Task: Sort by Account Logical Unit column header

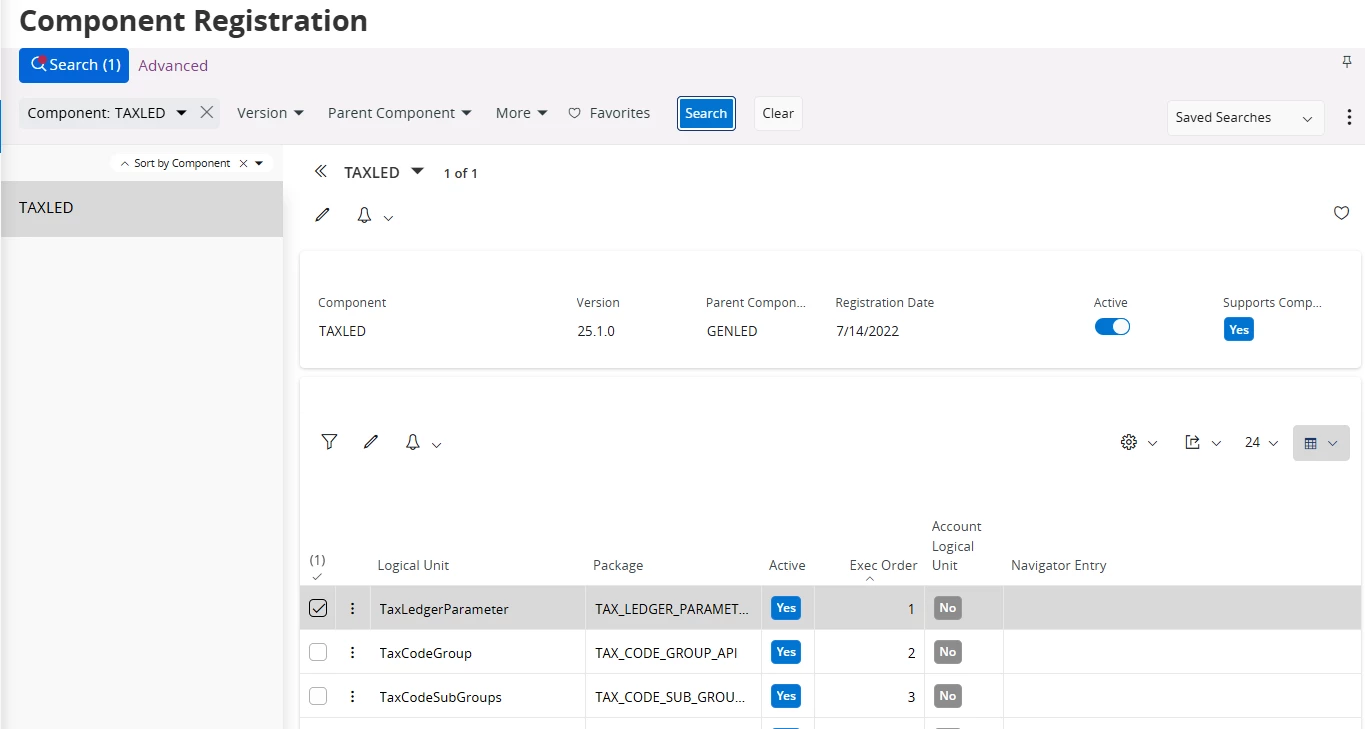Action: click(956, 546)
